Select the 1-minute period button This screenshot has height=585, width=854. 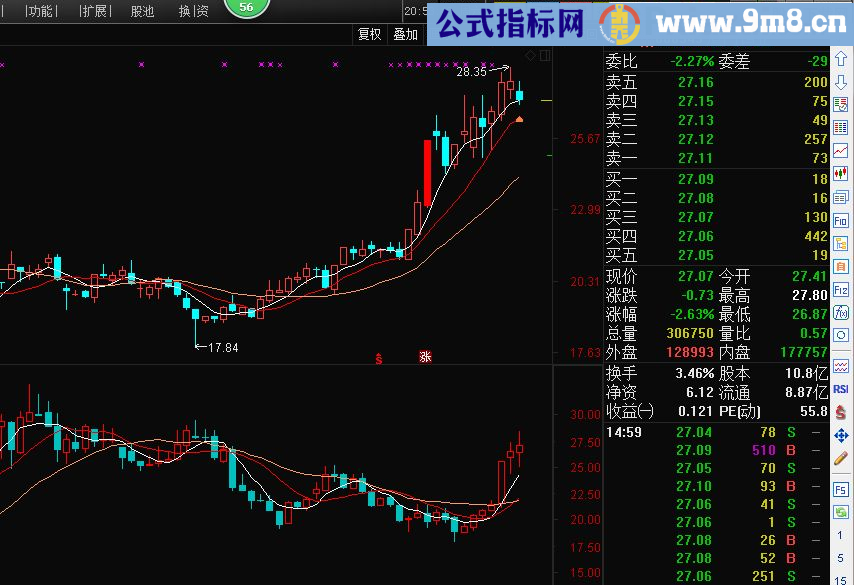(840, 535)
